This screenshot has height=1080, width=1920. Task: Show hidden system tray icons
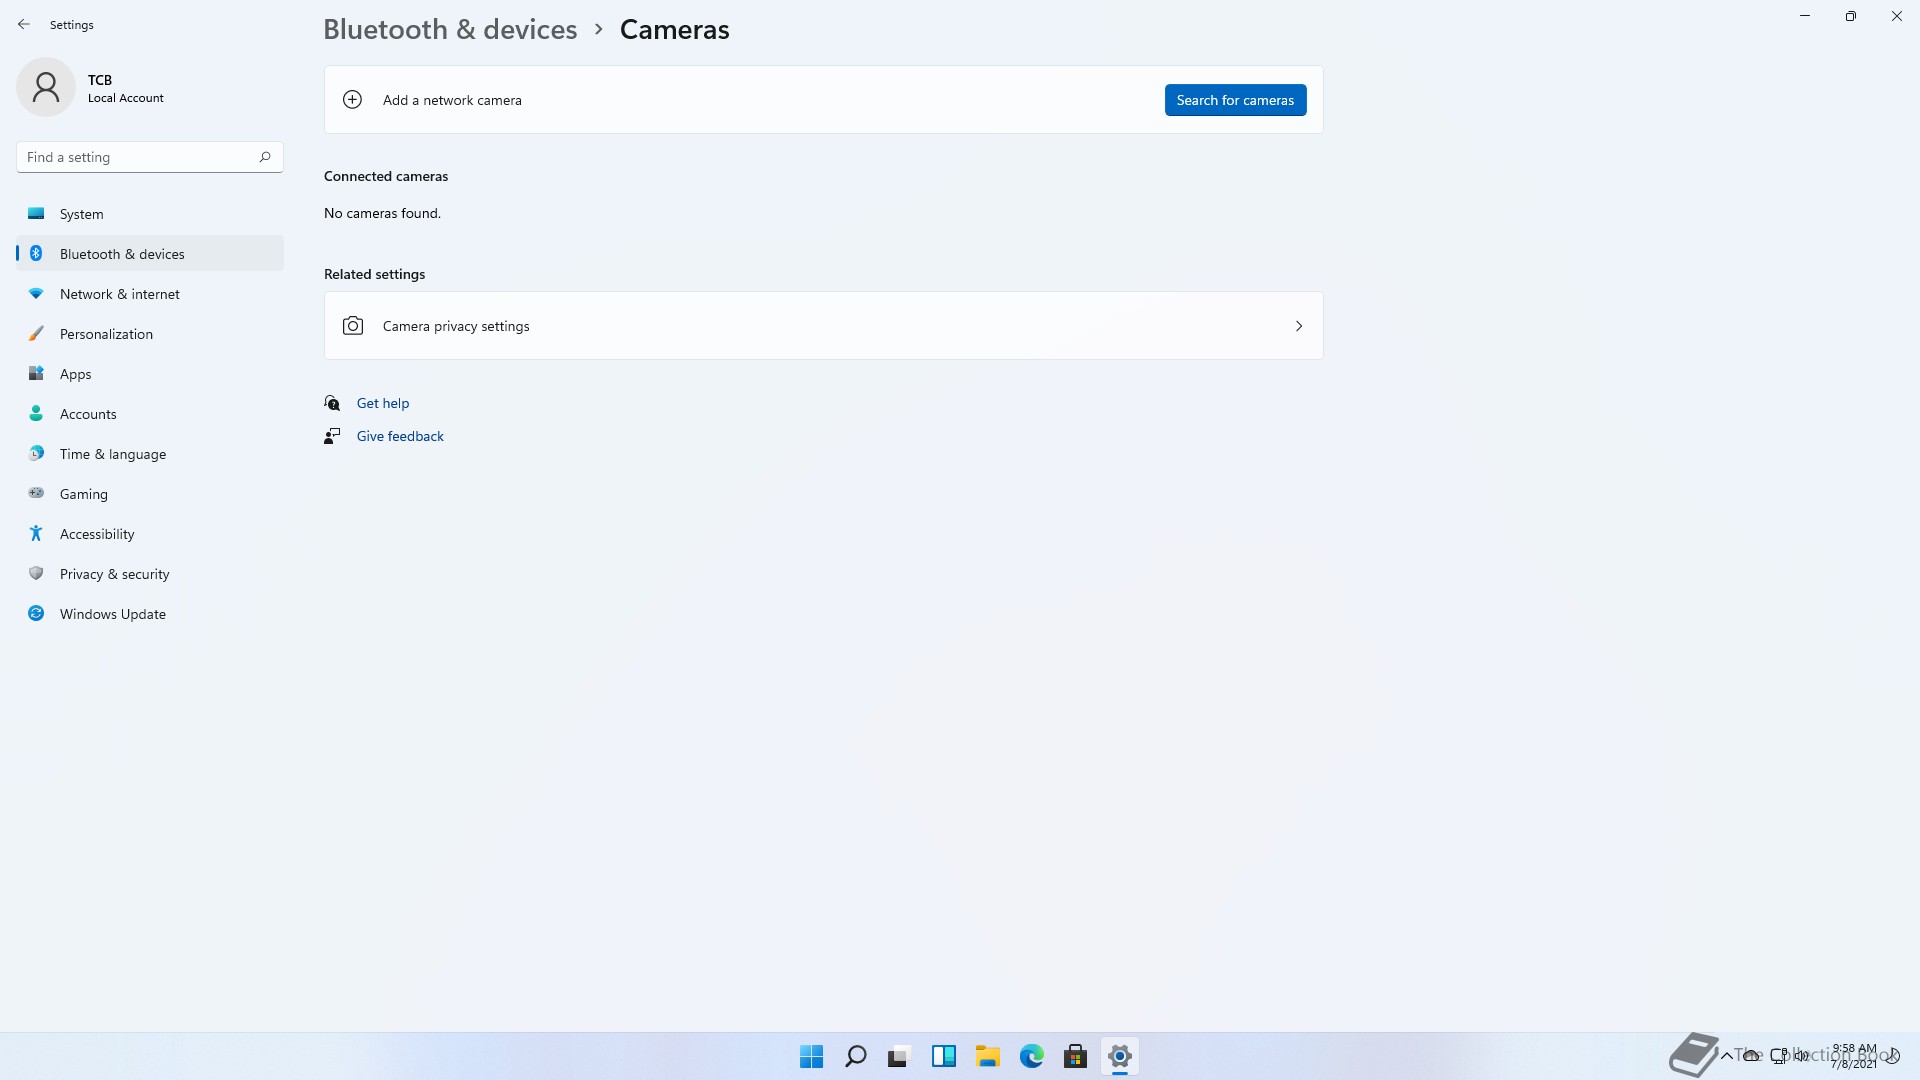1726,1056
